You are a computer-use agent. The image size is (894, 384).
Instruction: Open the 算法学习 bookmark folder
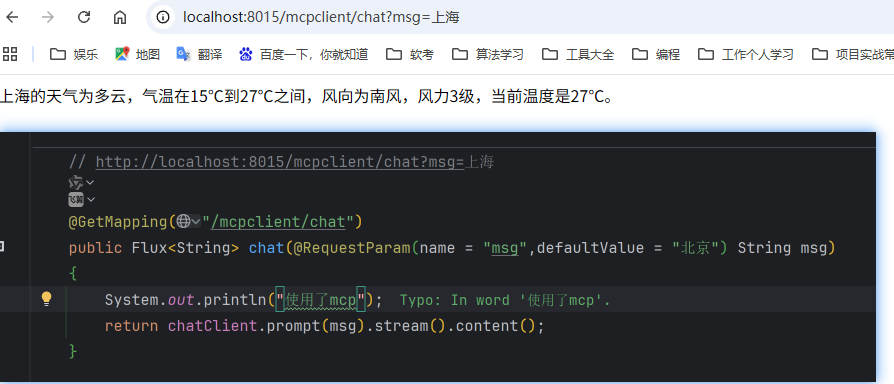tap(488, 54)
